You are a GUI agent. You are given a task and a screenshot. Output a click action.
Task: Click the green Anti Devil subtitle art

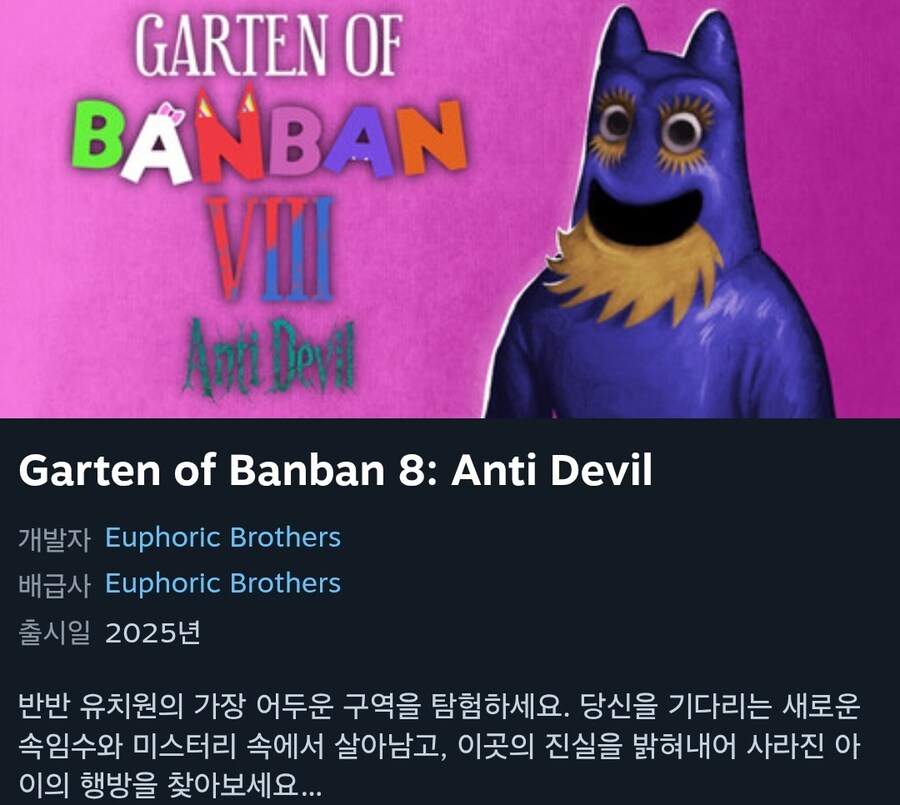[270, 356]
